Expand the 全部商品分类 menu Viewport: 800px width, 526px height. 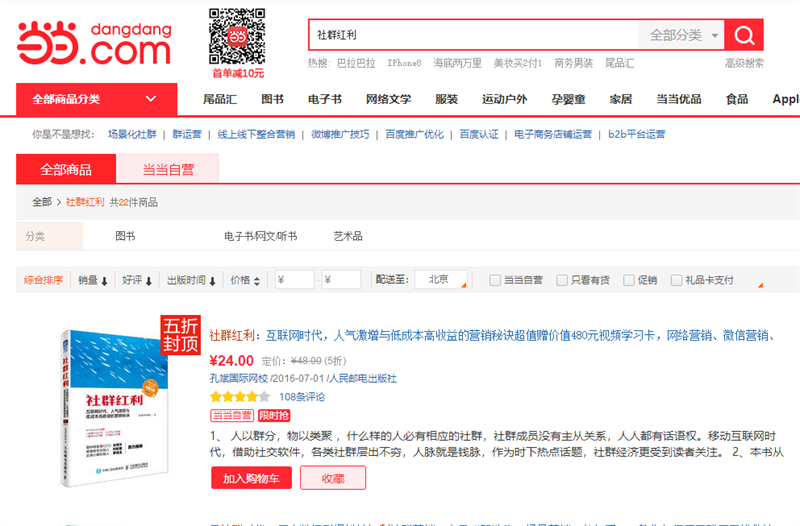coord(95,99)
